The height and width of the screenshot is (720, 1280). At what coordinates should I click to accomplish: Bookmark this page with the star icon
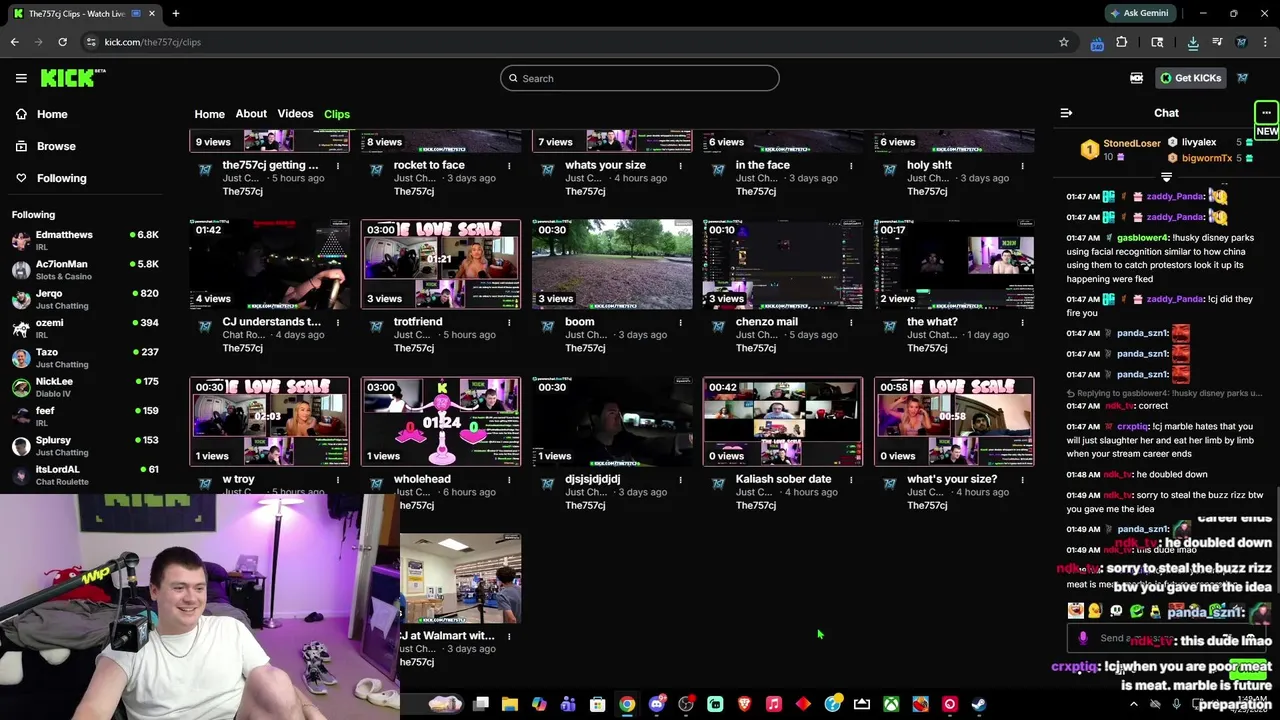[1064, 42]
